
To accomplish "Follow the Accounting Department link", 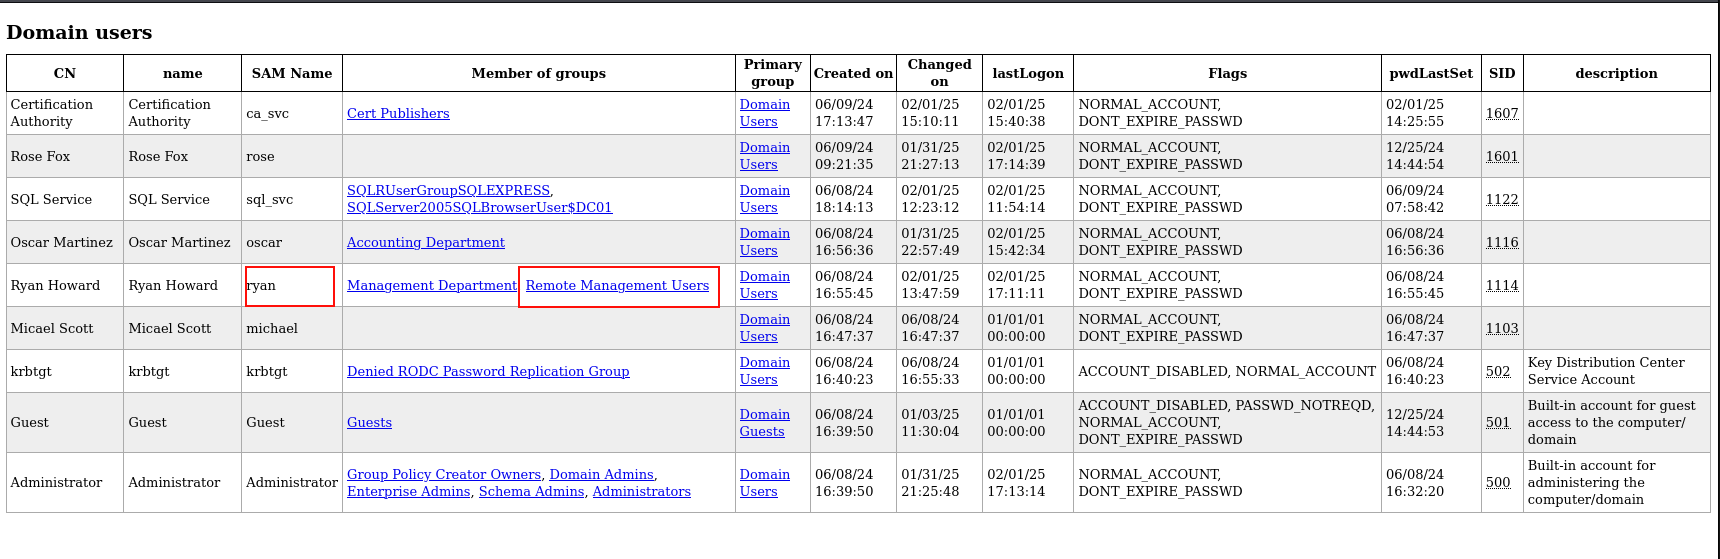I will point(425,242).
